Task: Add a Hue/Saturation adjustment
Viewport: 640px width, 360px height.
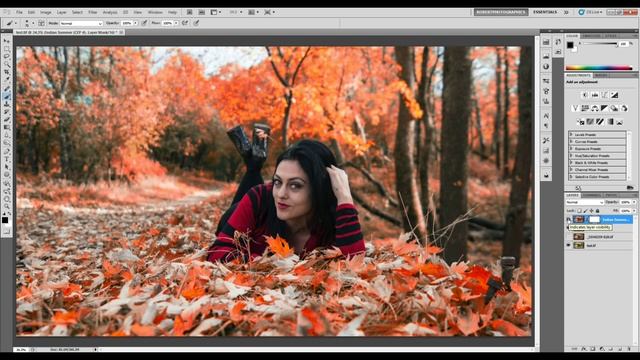Action: click(x=585, y=108)
